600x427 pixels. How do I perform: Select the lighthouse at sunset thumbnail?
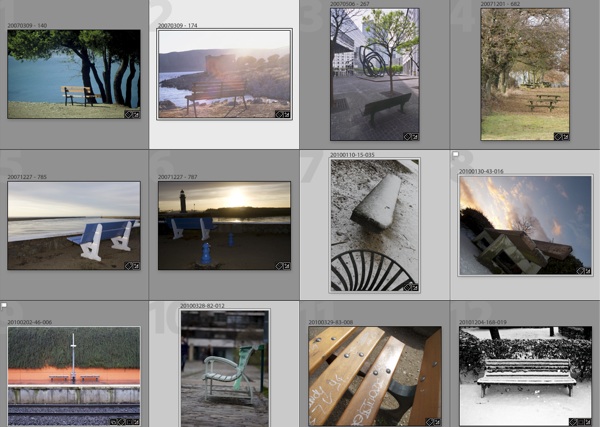224,225
